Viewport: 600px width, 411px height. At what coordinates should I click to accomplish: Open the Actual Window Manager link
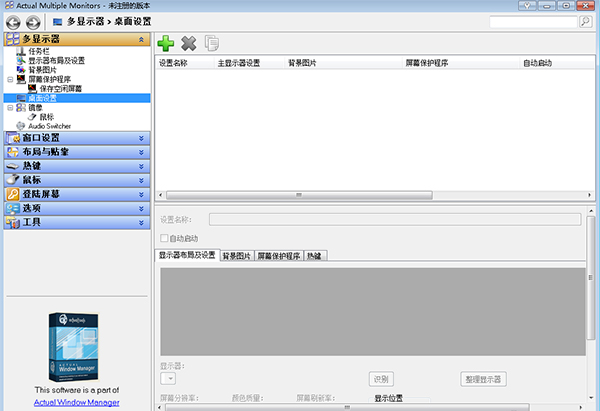coord(77,402)
